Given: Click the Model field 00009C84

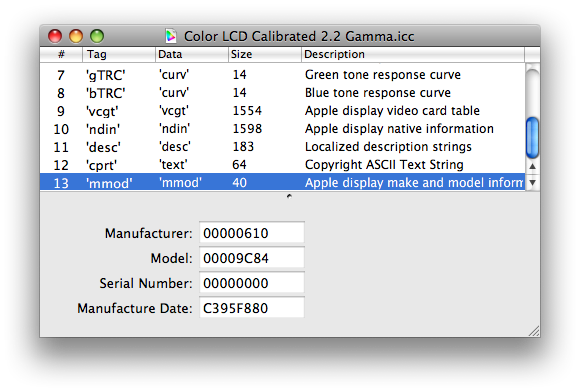Looking at the screenshot, I should pos(252,258).
